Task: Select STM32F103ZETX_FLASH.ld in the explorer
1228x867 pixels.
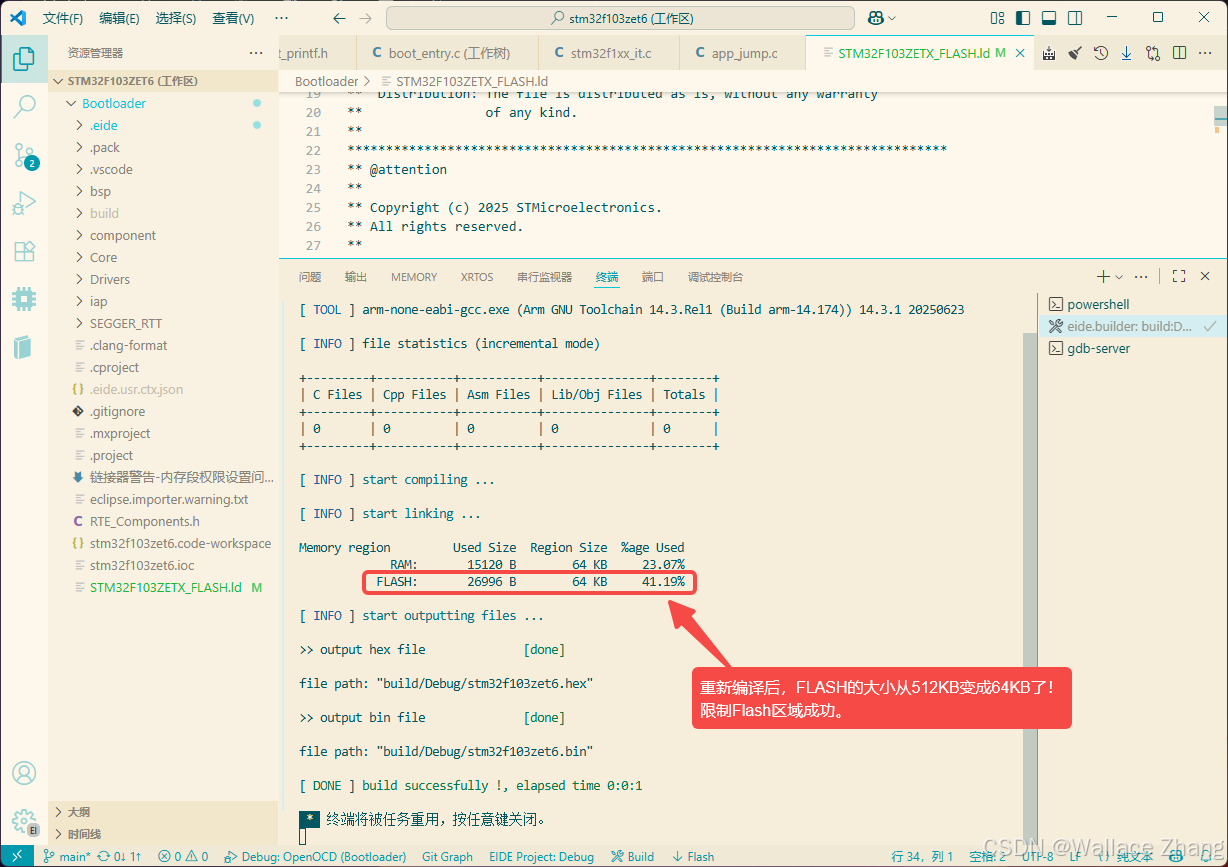Action: coord(163,587)
